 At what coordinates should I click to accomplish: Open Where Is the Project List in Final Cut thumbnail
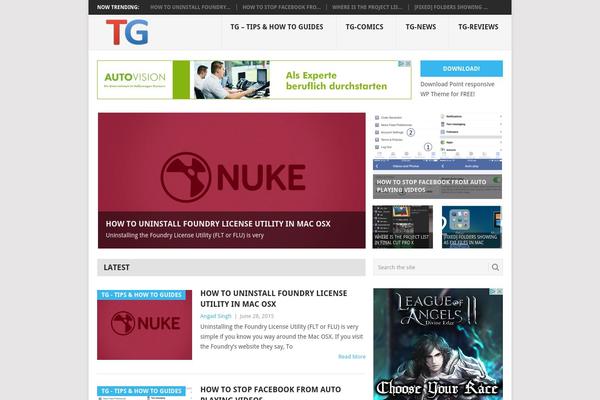tap(403, 227)
